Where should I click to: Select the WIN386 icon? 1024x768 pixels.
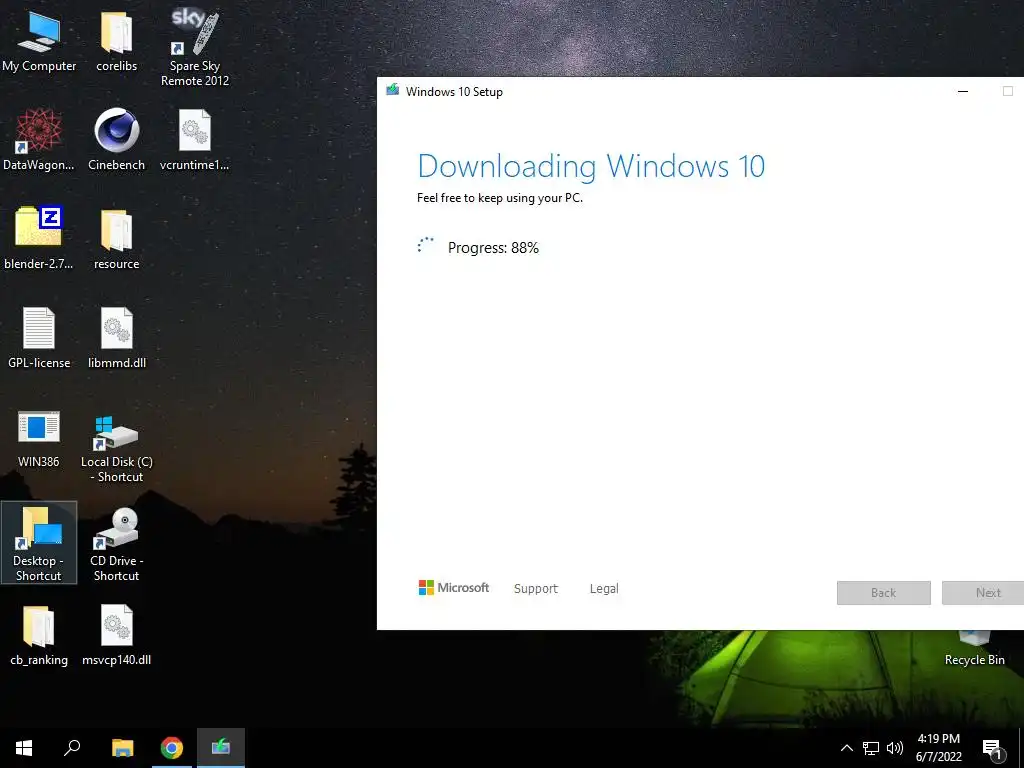39,439
